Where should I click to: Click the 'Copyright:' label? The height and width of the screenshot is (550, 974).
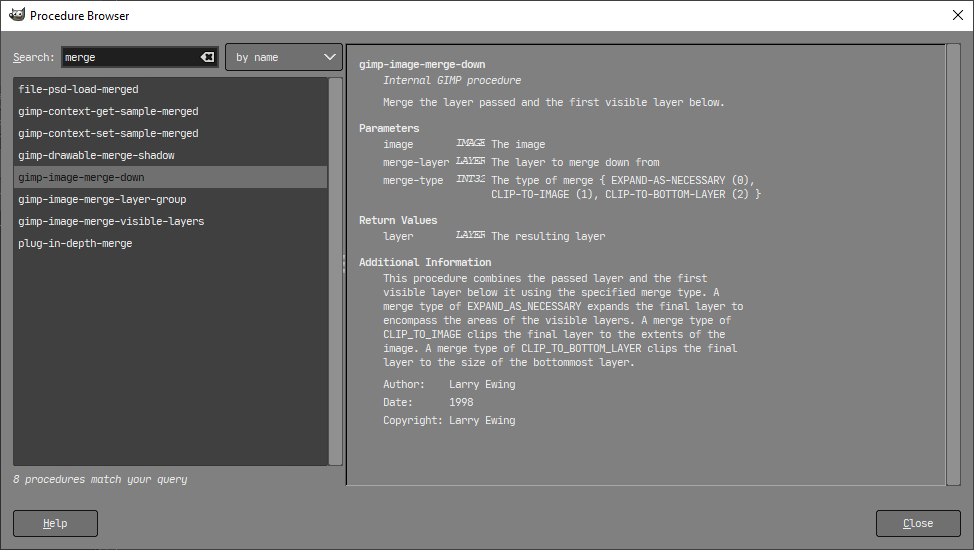(x=413, y=420)
